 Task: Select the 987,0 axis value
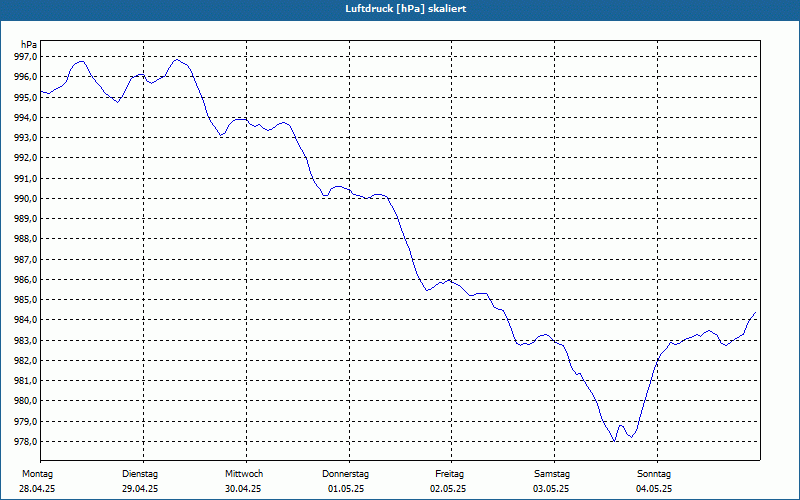pos(26,260)
